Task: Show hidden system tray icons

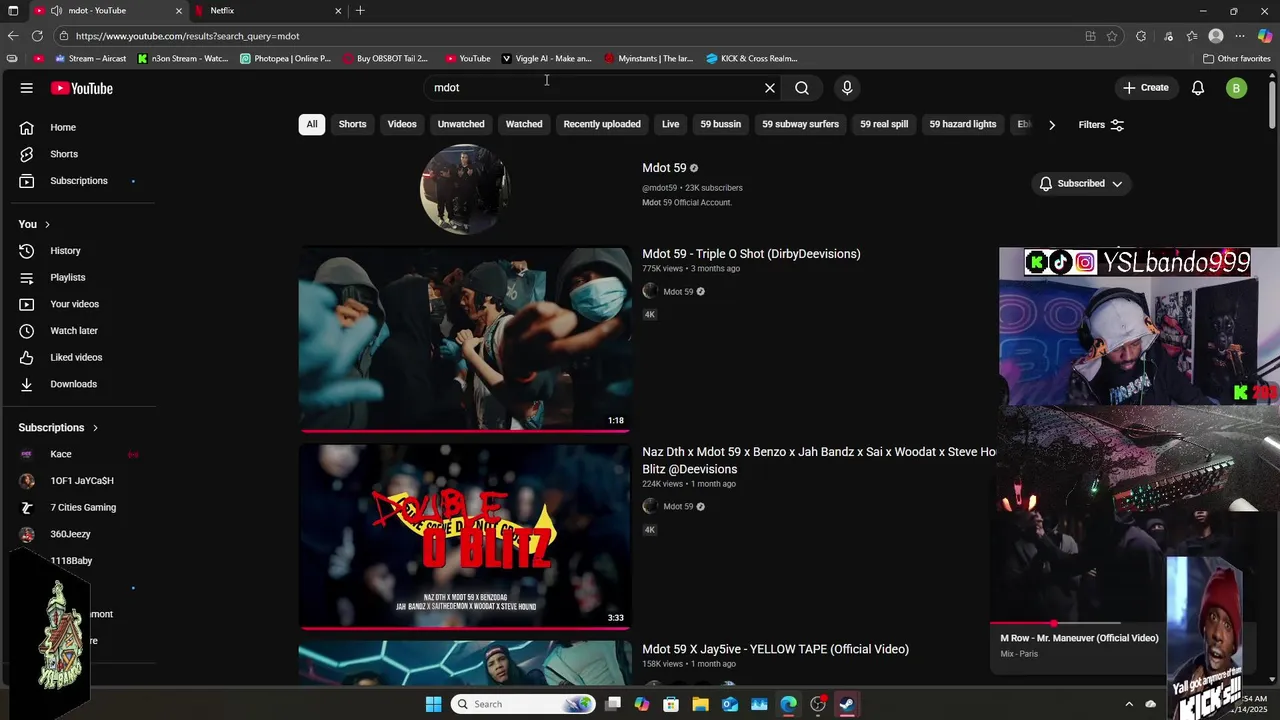Action: 1129,704
